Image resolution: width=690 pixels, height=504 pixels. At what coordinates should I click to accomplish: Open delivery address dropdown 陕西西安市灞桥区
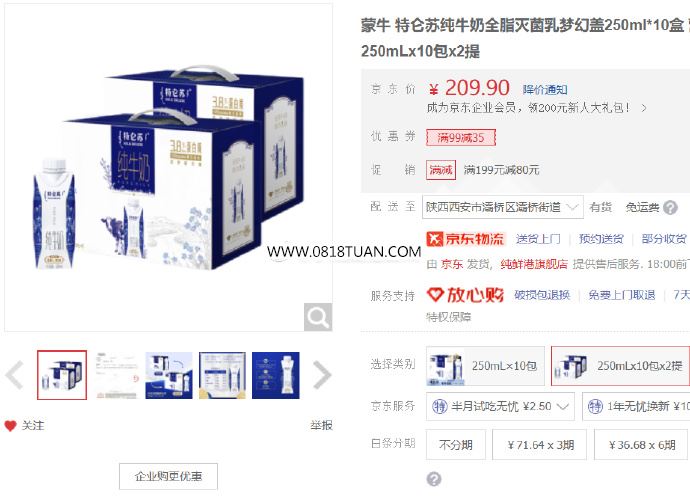pos(503,207)
